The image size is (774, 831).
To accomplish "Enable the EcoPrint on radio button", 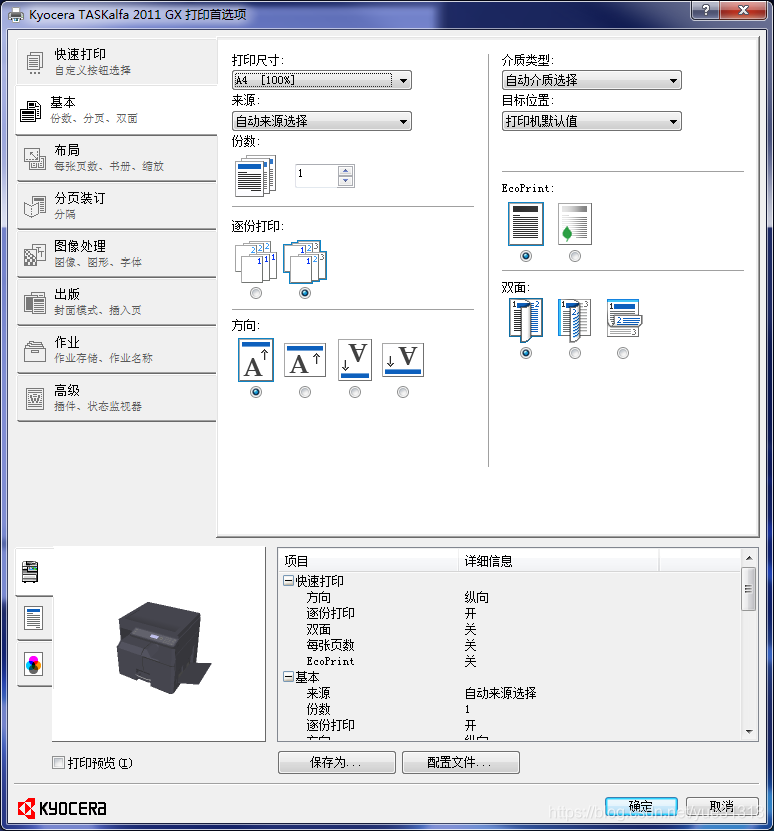I will (x=575, y=257).
